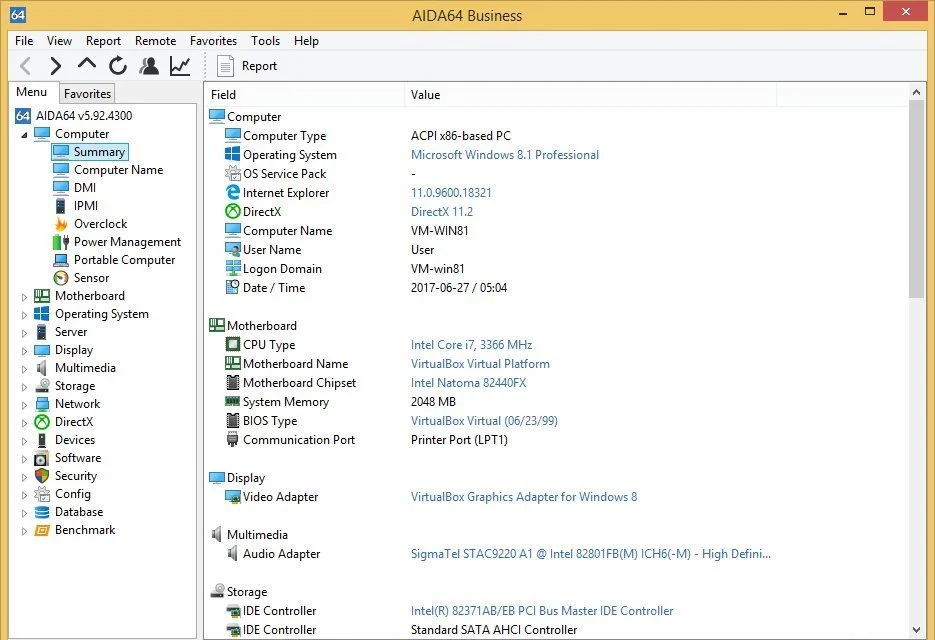The height and width of the screenshot is (640, 935).
Task: Open the File menu
Action: pyautogui.click(x=24, y=41)
